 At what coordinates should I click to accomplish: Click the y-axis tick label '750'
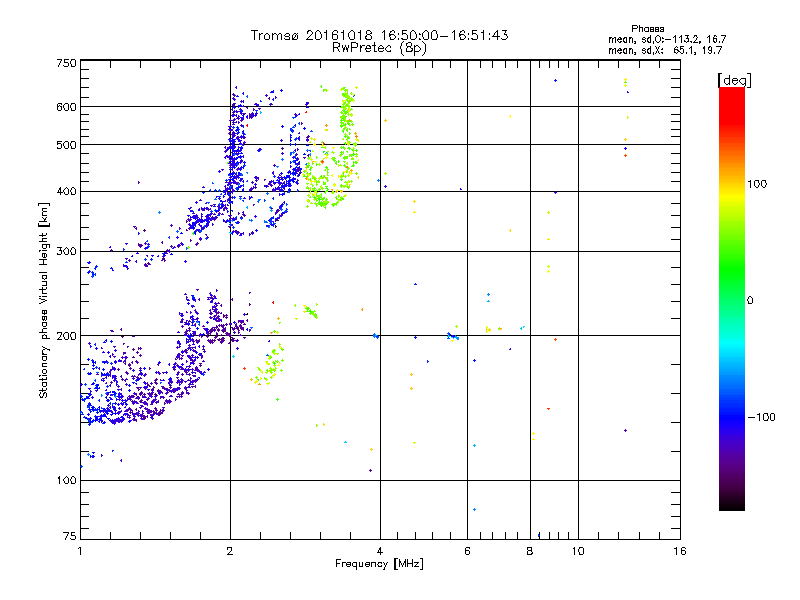[67, 63]
